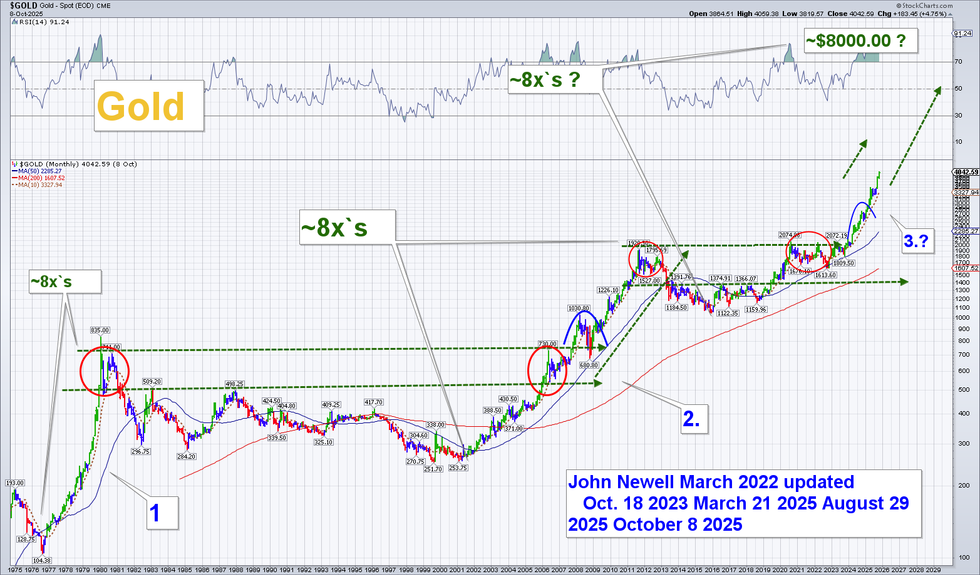Click the $GOLD ticker title
Image resolution: width=980 pixels, height=575 pixels.
pyautogui.click(x=25, y=6)
